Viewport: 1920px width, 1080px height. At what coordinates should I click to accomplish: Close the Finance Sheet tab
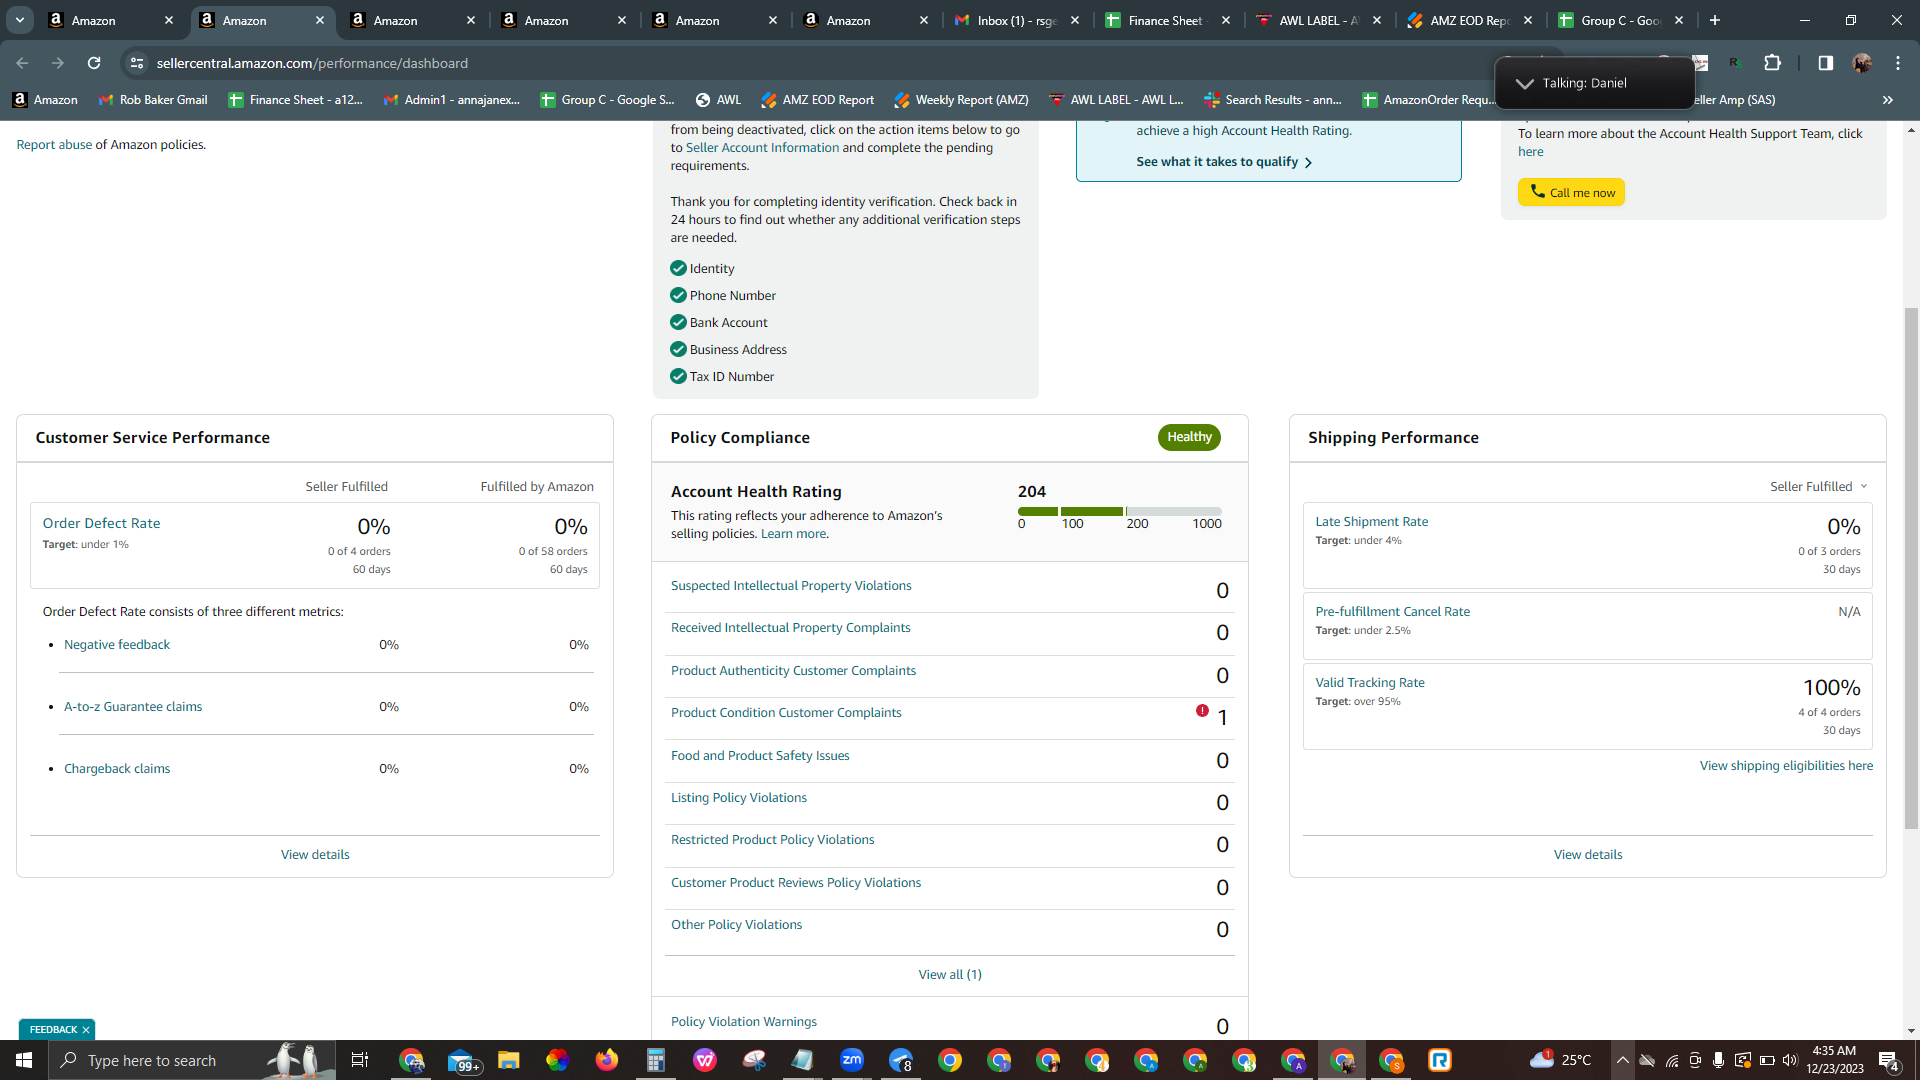[1226, 20]
